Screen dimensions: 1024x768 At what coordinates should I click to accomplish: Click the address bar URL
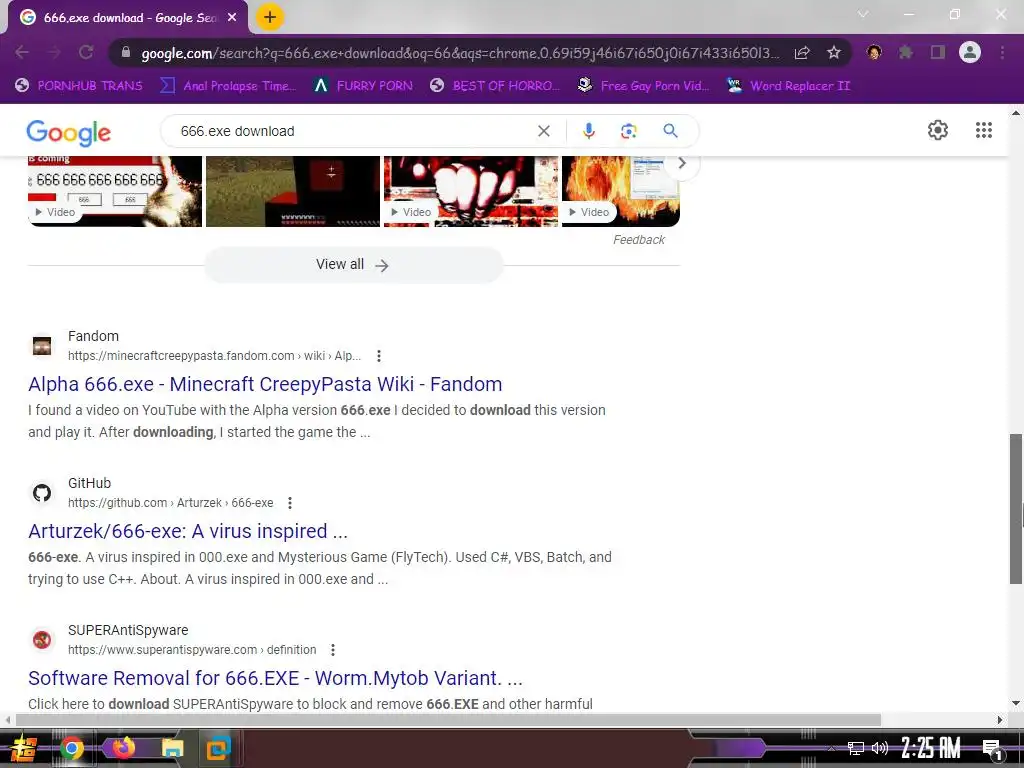click(x=460, y=53)
